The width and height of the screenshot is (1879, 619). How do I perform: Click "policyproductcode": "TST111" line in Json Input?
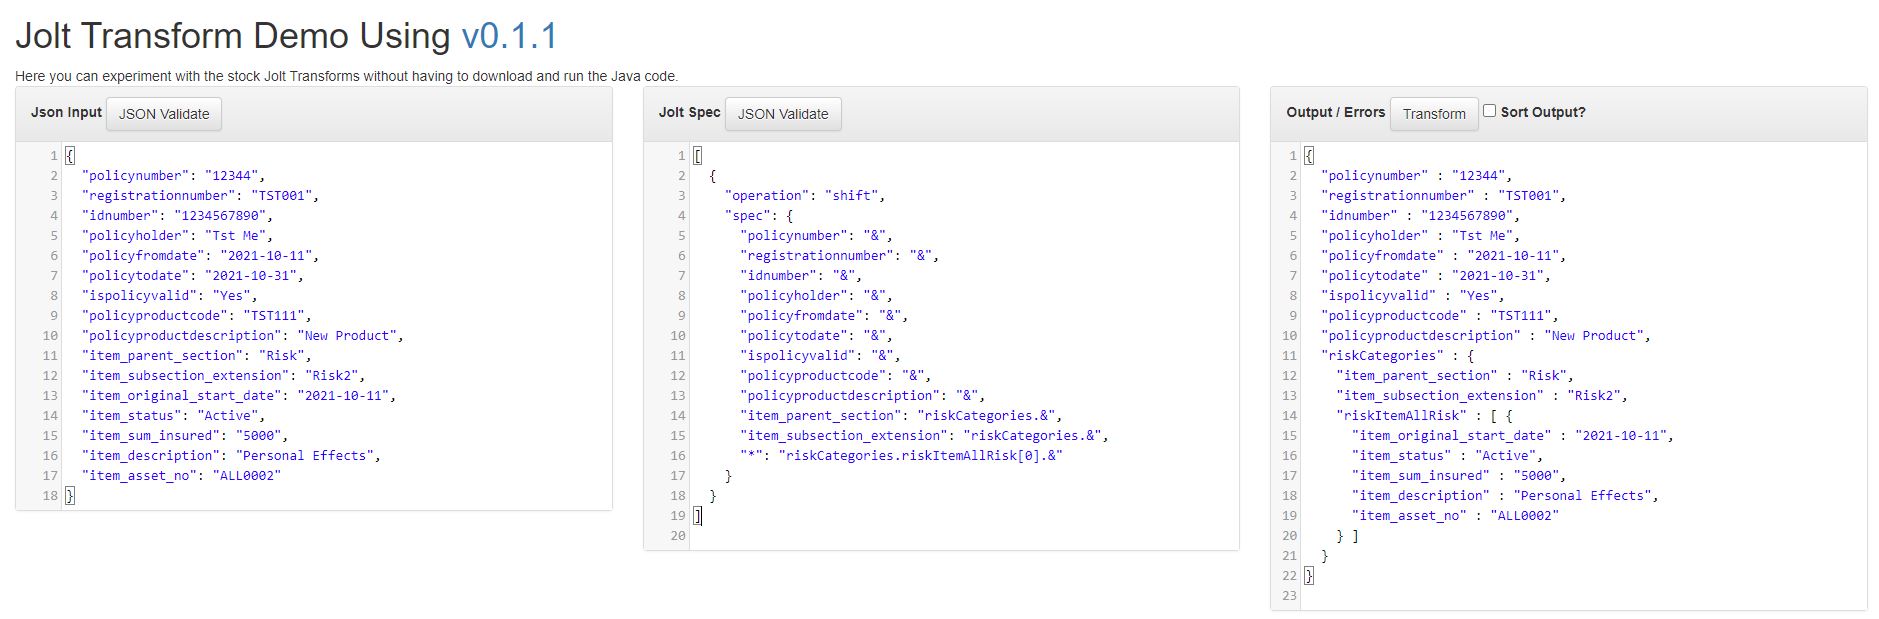(196, 316)
